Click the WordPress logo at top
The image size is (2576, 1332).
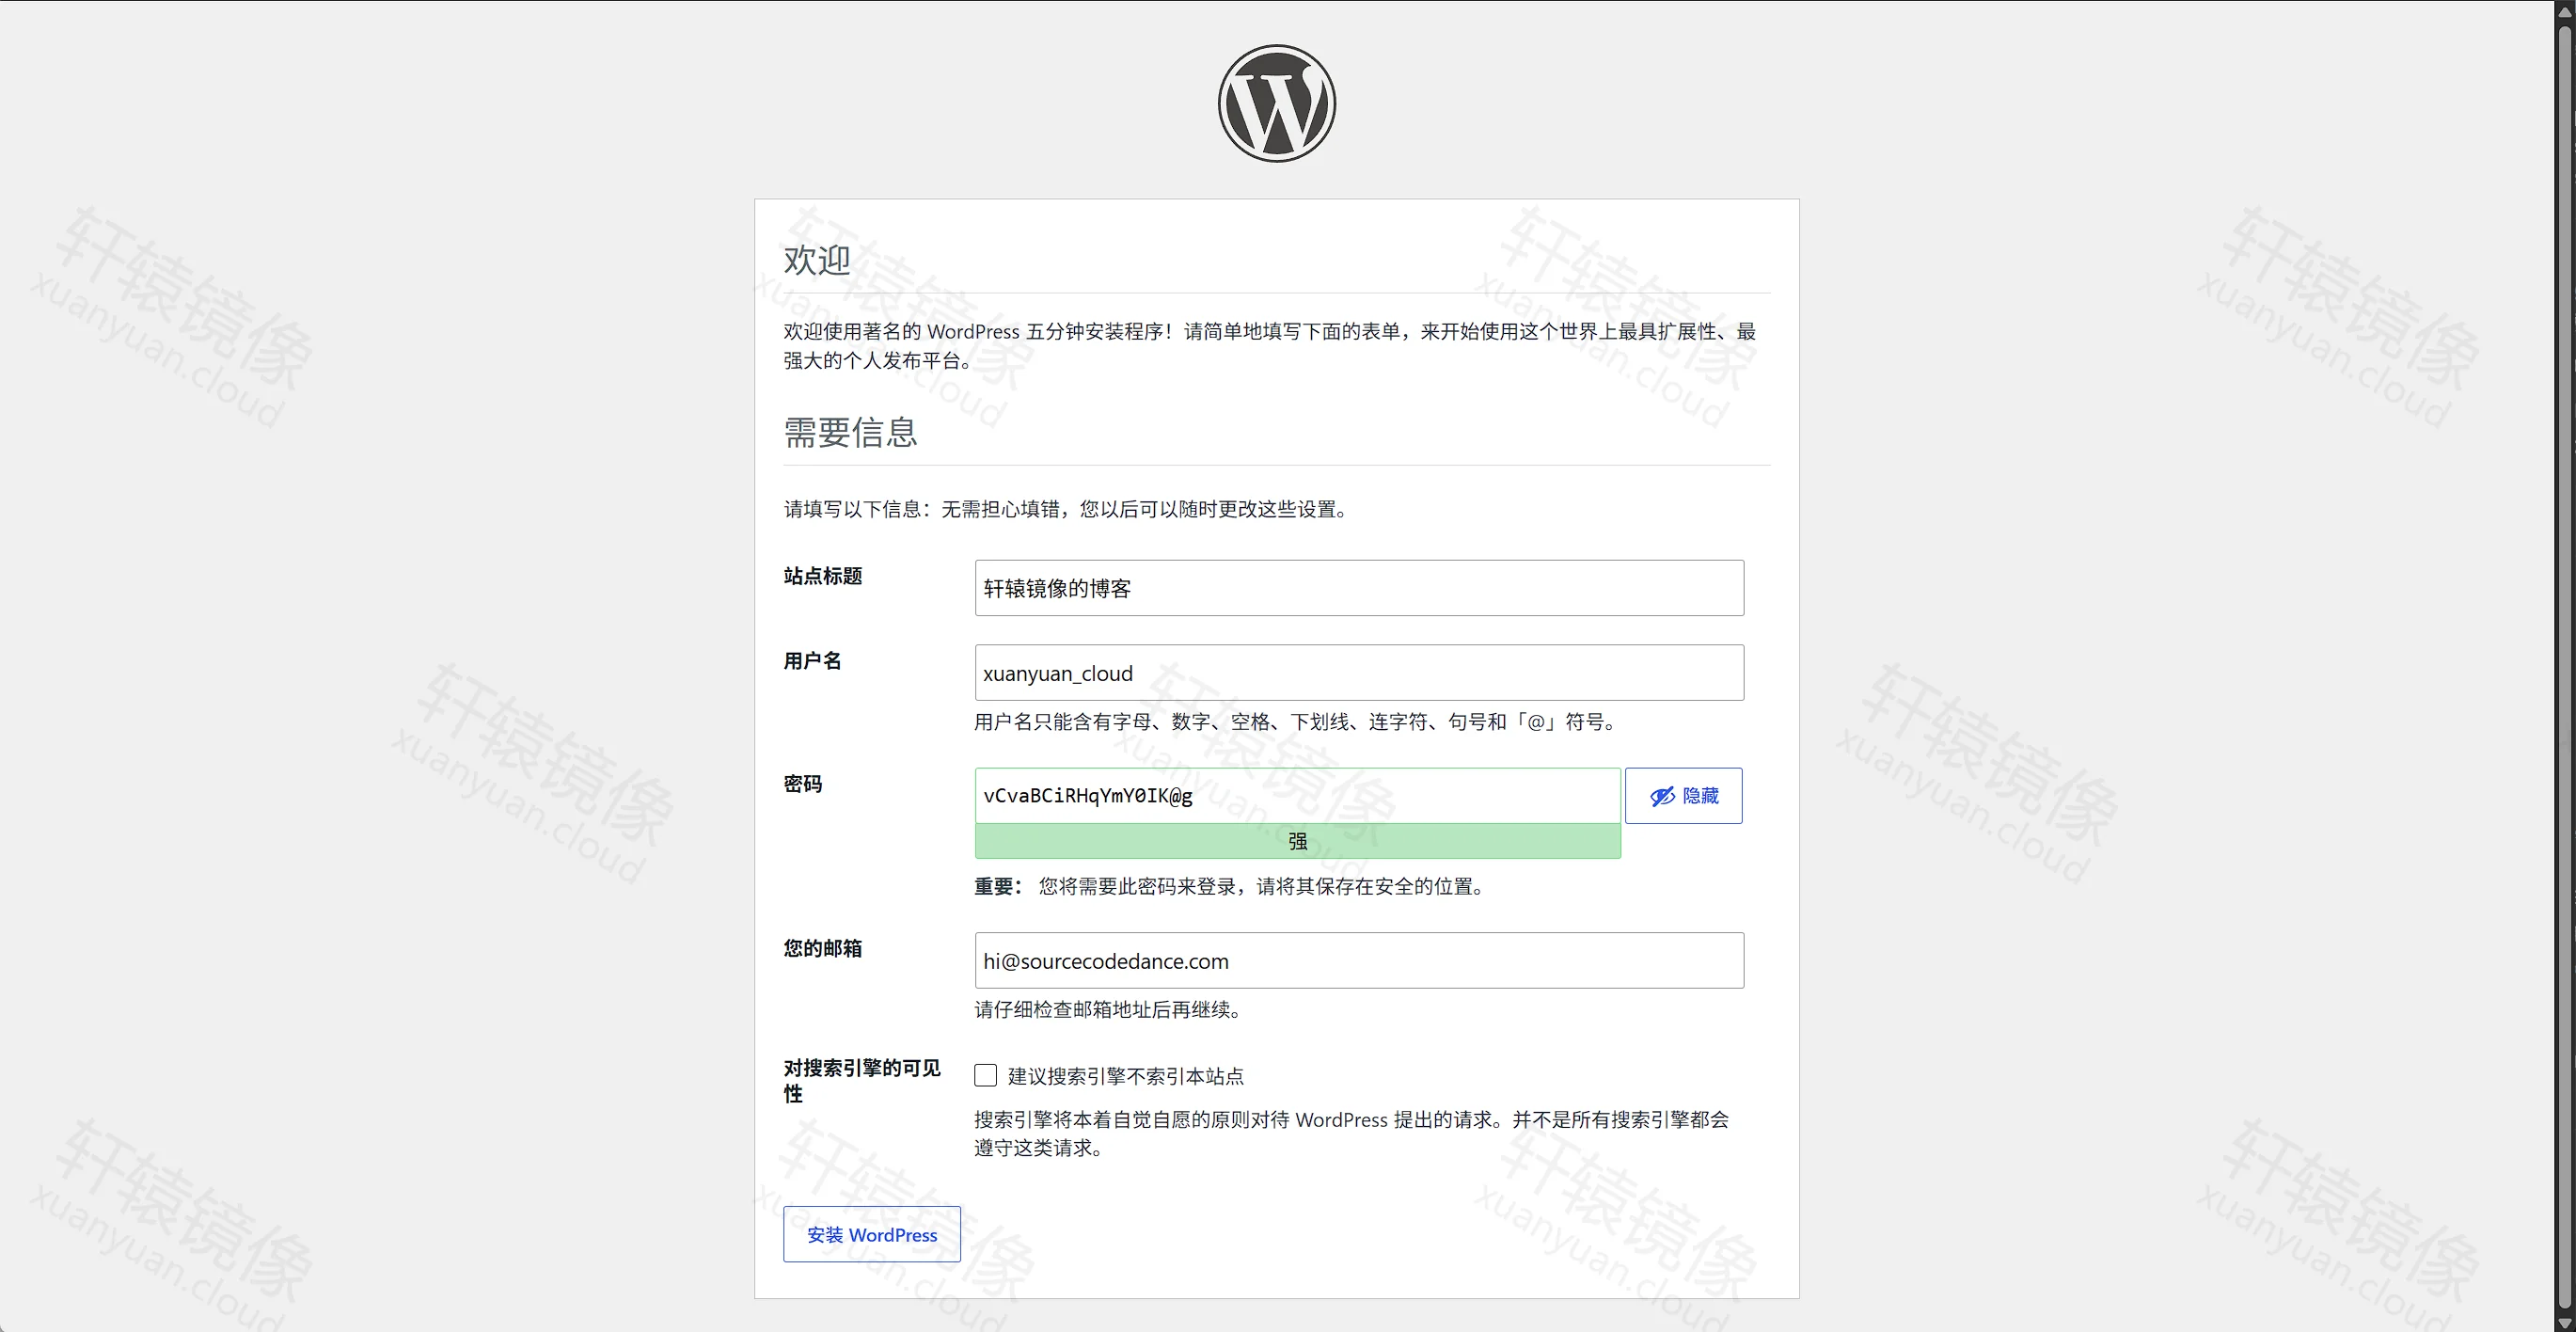click(1276, 103)
